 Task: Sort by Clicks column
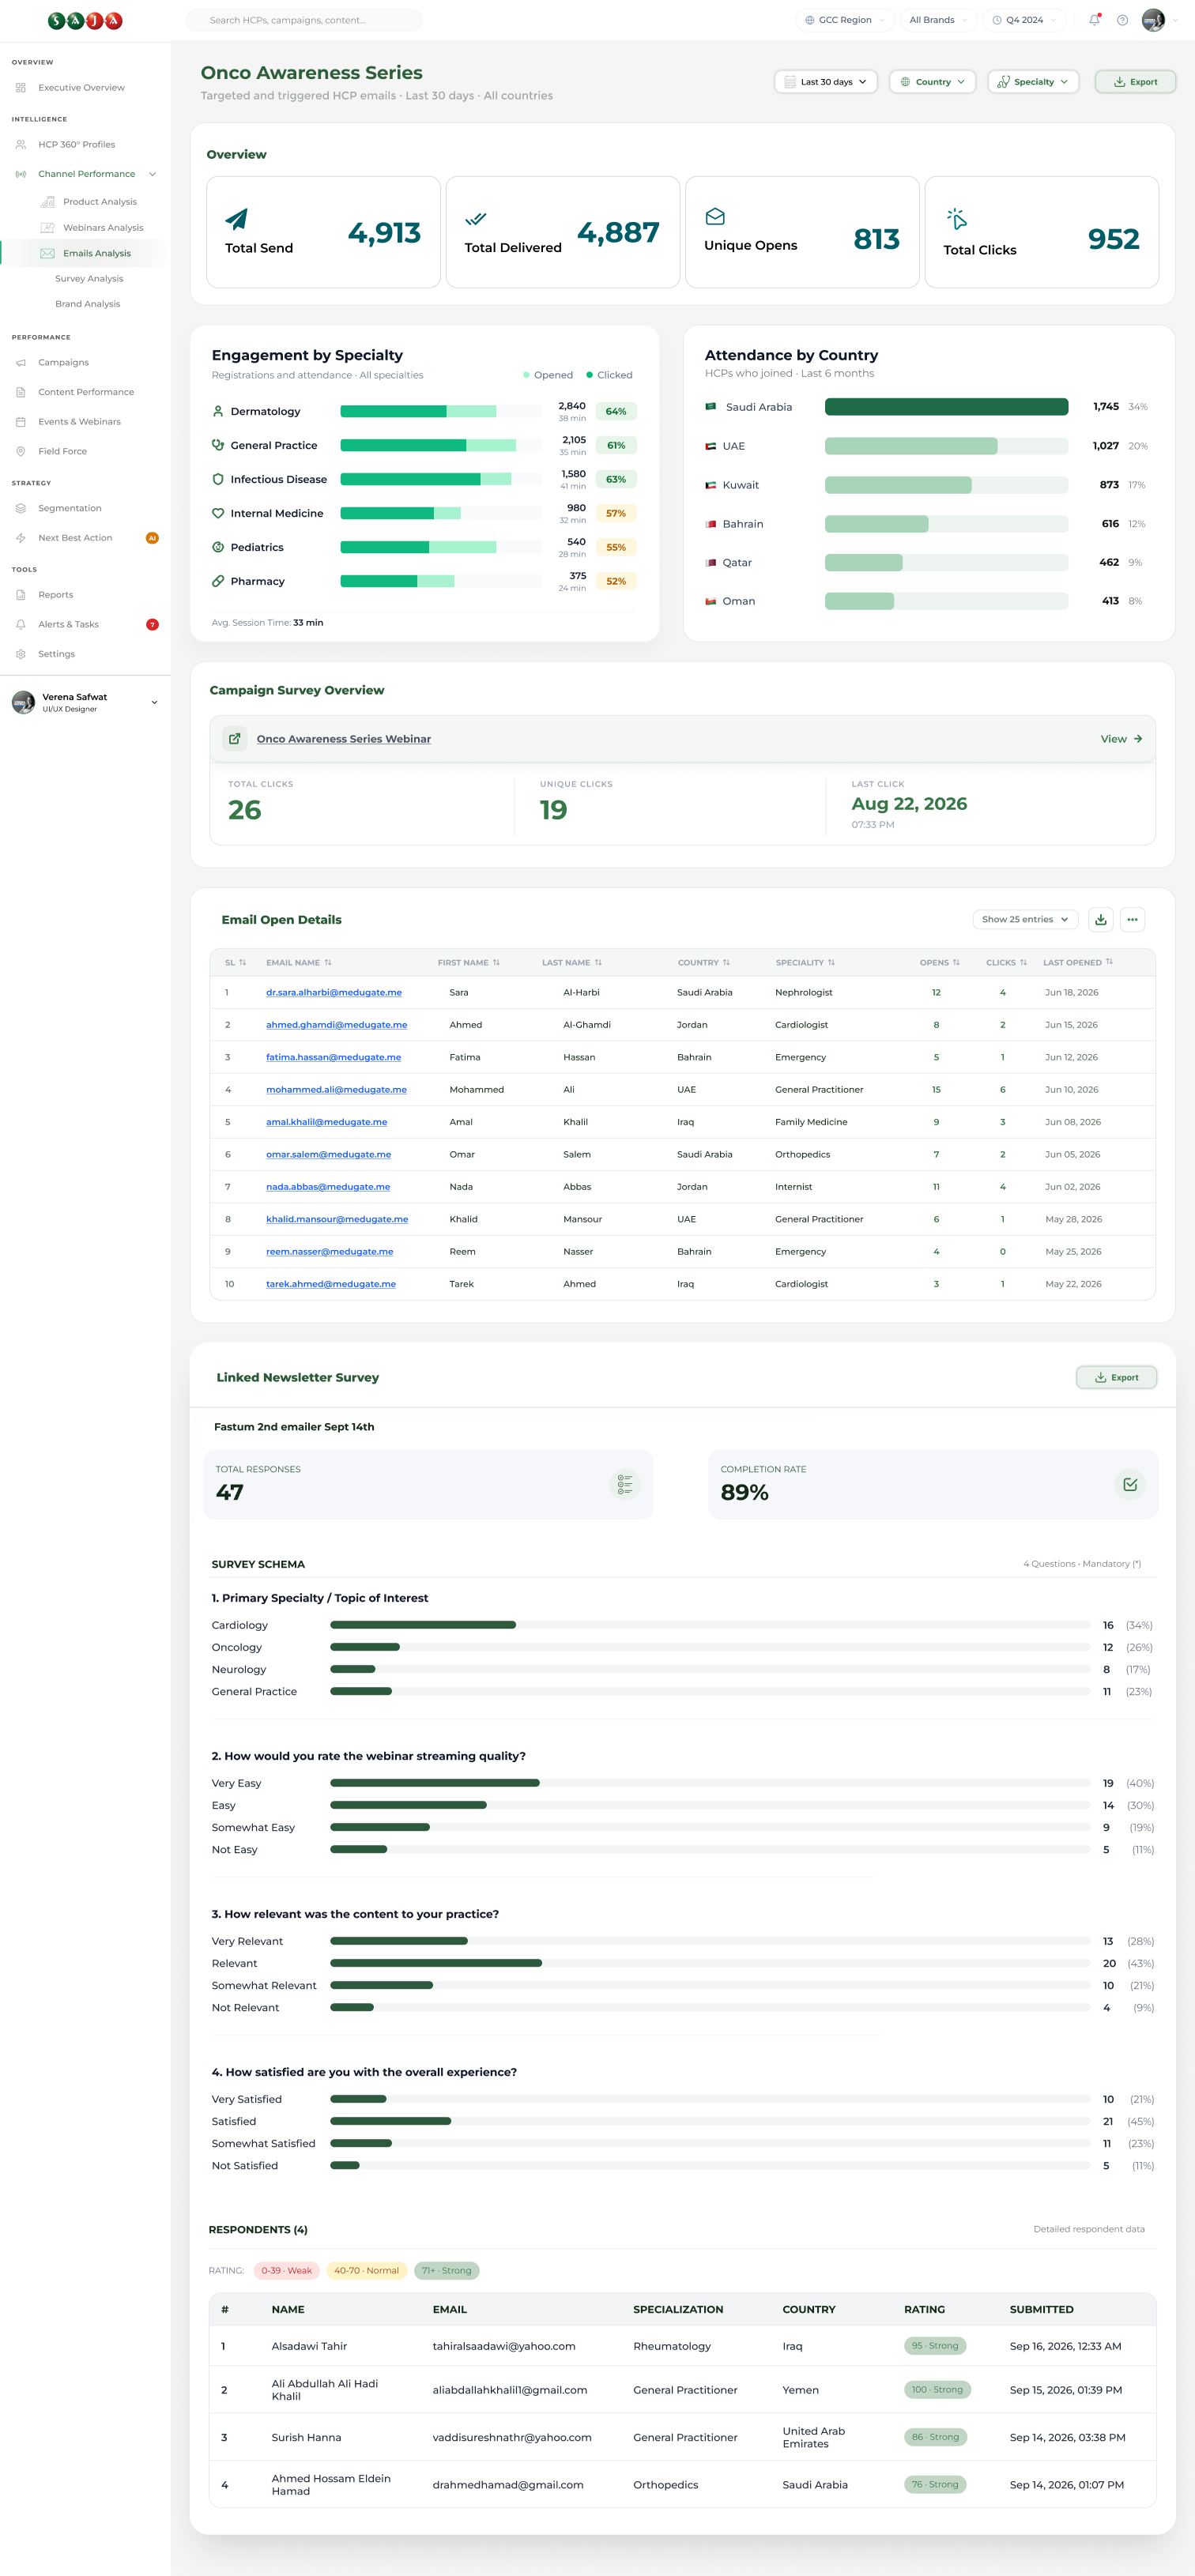click(1023, 962)
